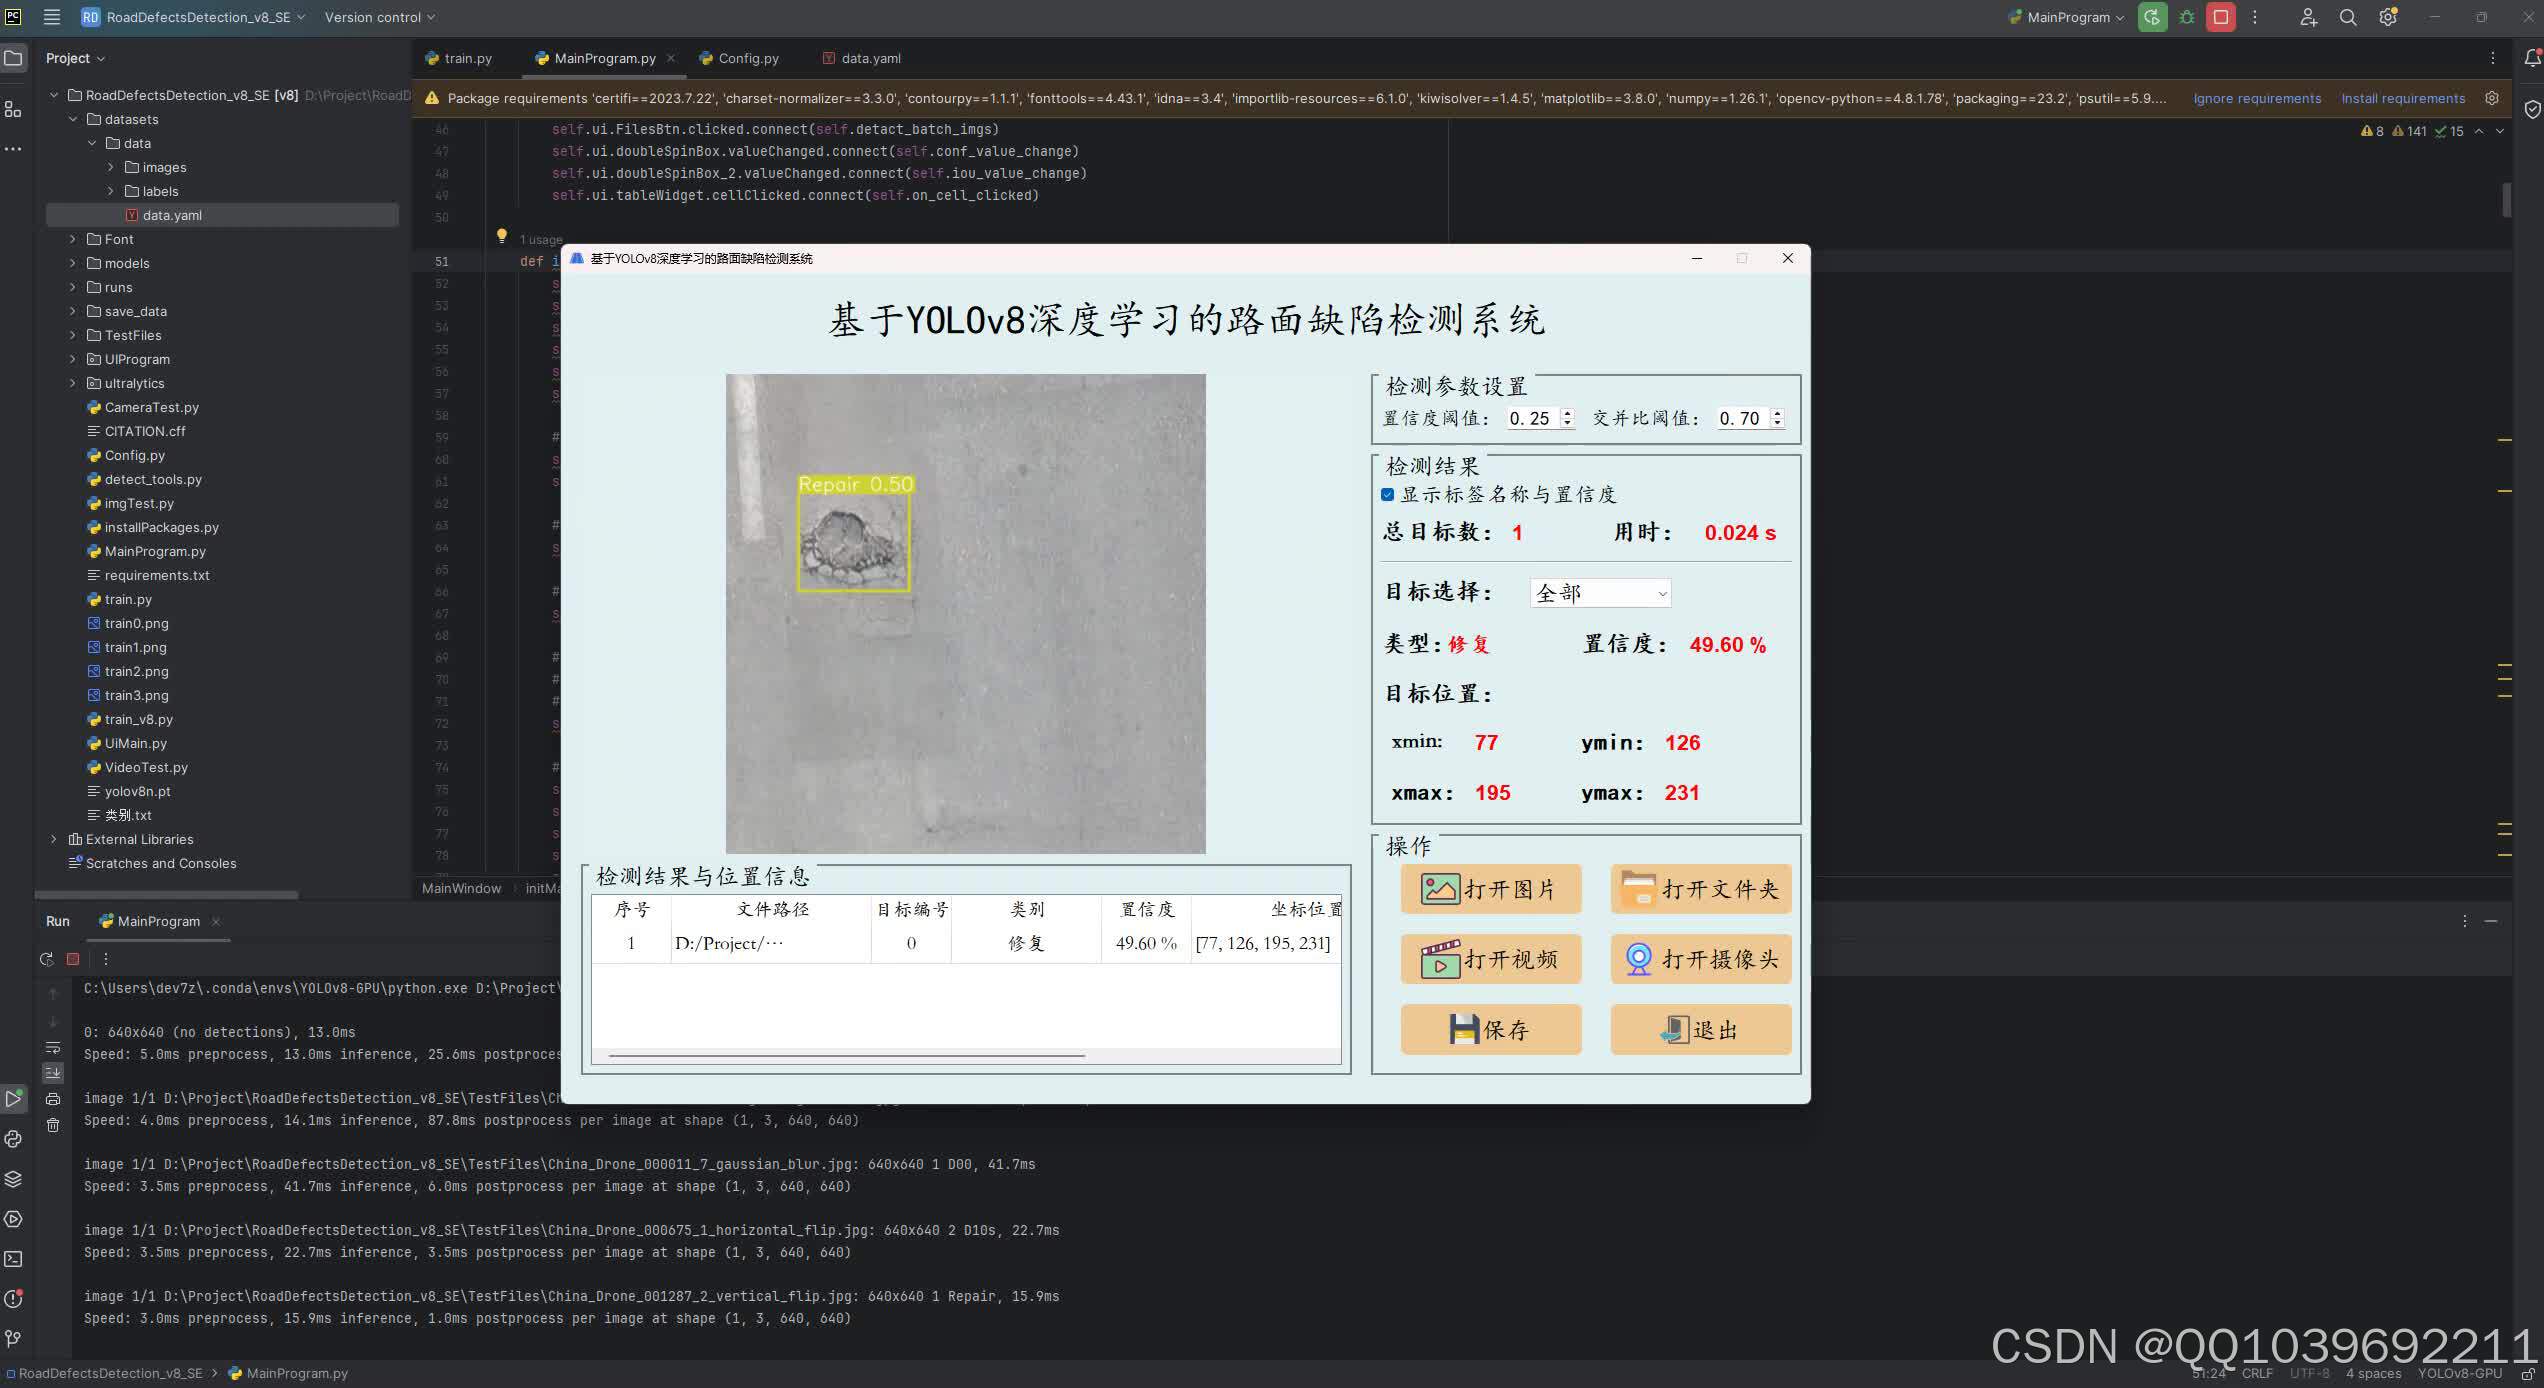The image size is (2544, 1388).
Task: Click the 退出 exit button
Action: point(1701,1029)
